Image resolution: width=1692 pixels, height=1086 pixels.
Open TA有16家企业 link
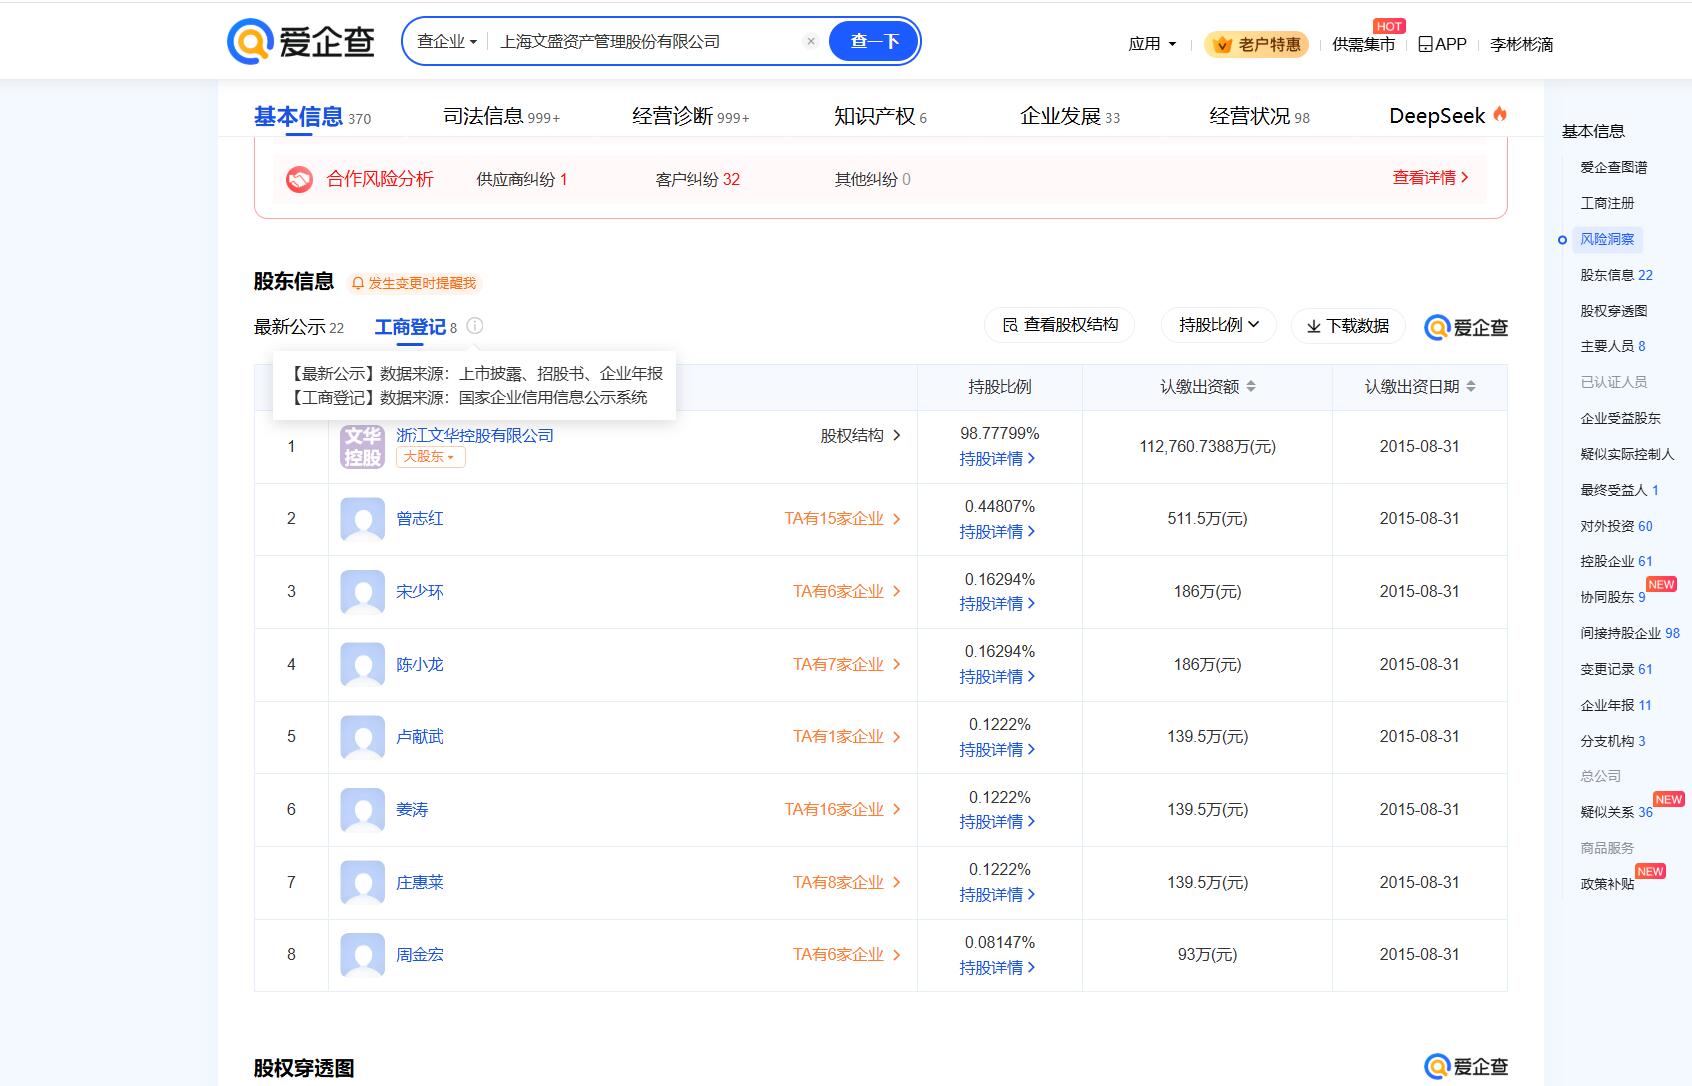pos(842,810)
